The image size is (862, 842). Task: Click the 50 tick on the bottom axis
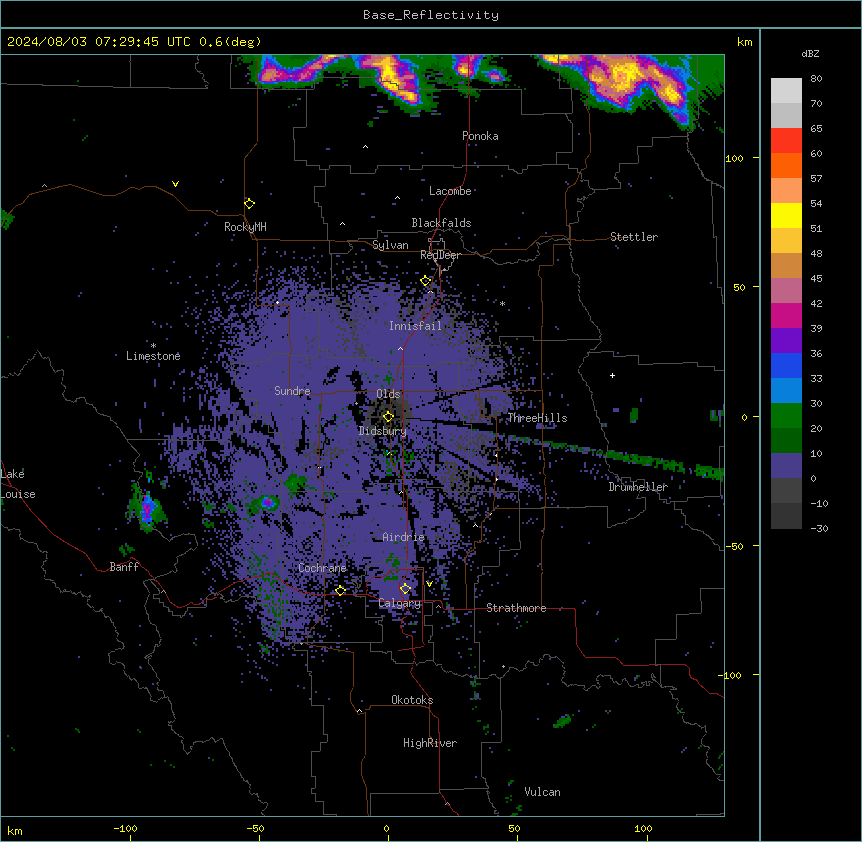(514, 828)
